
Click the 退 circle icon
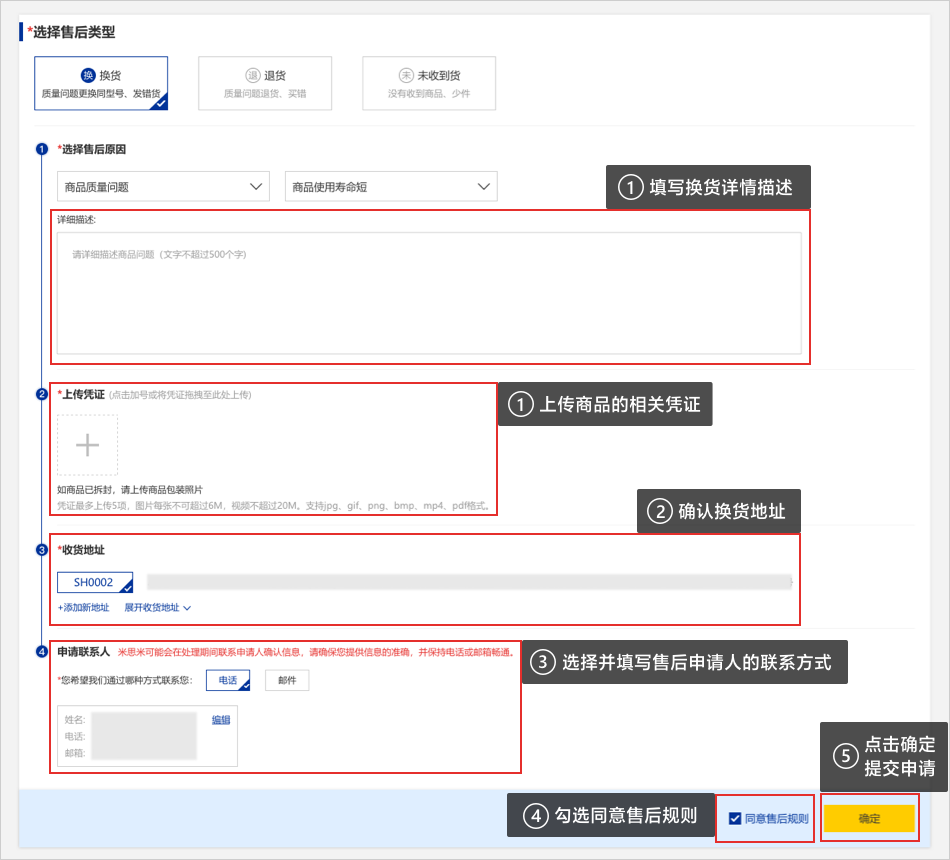point(252,75)
